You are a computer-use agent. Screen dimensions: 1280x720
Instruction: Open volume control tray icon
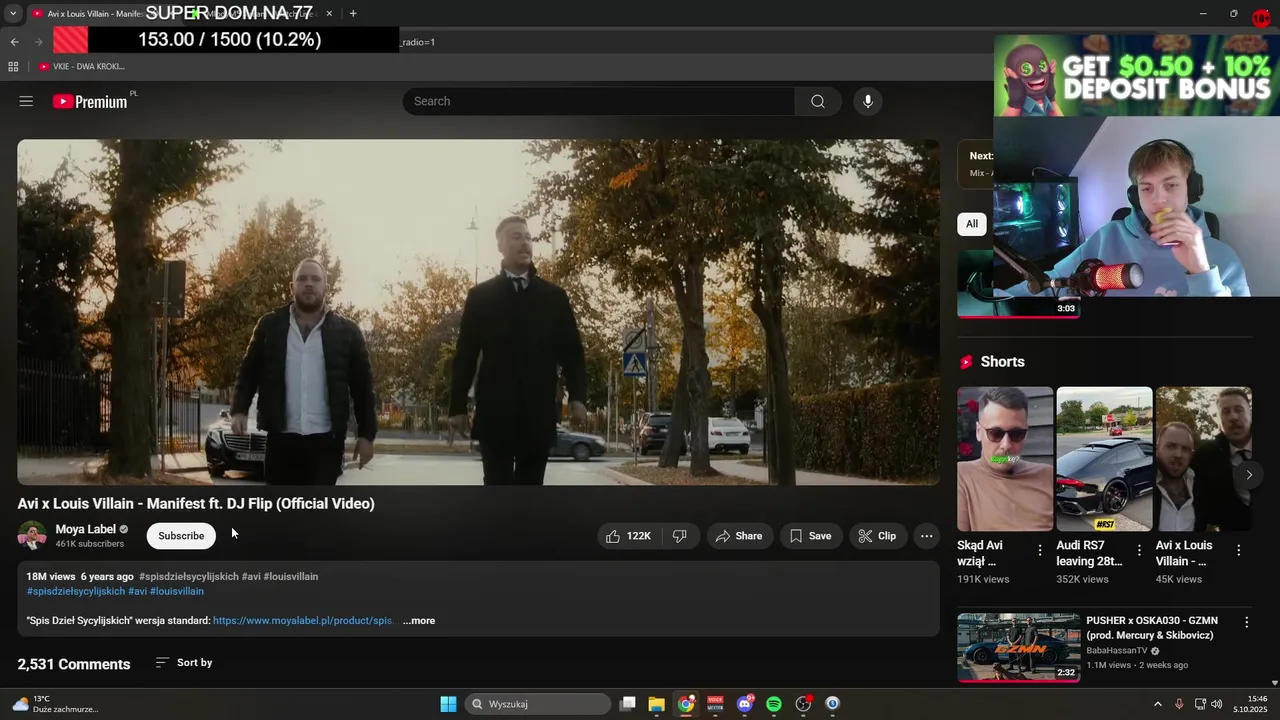coord(1217,704)
